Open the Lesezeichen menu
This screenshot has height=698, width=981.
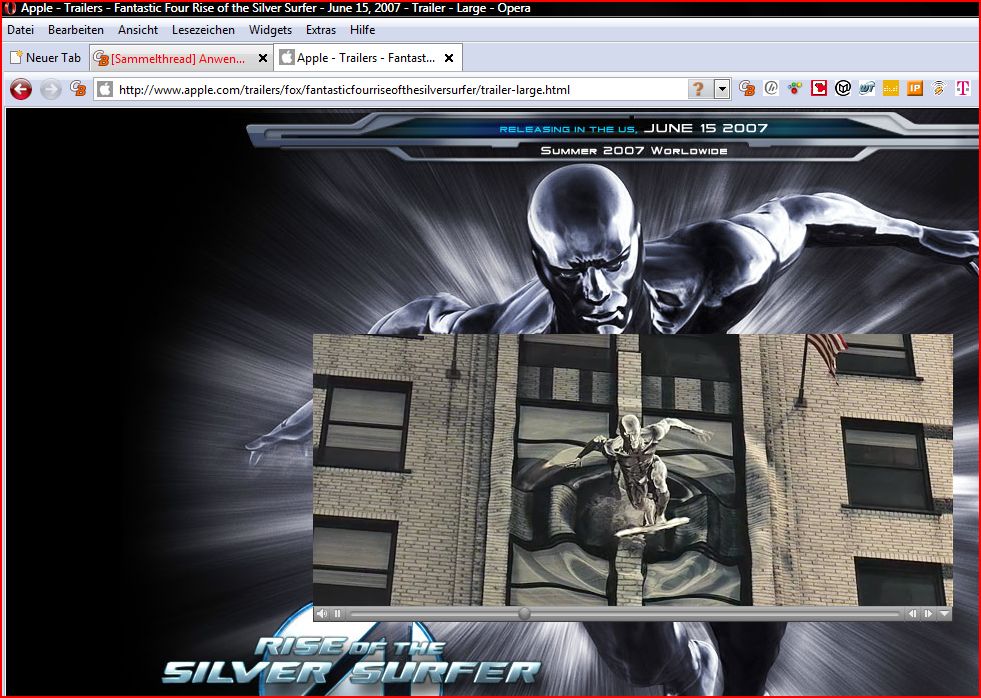point(203,30)
